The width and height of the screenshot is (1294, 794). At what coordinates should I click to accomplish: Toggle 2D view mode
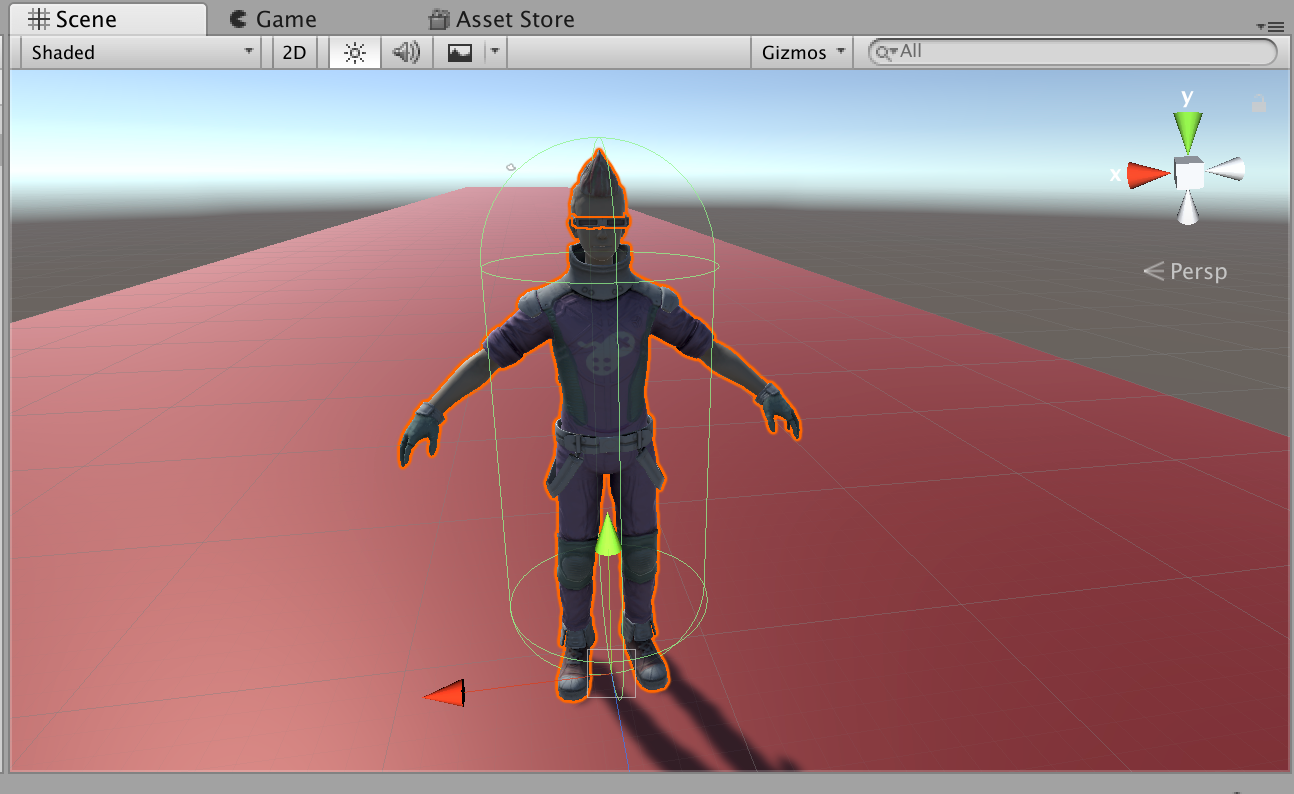[294, 53]
